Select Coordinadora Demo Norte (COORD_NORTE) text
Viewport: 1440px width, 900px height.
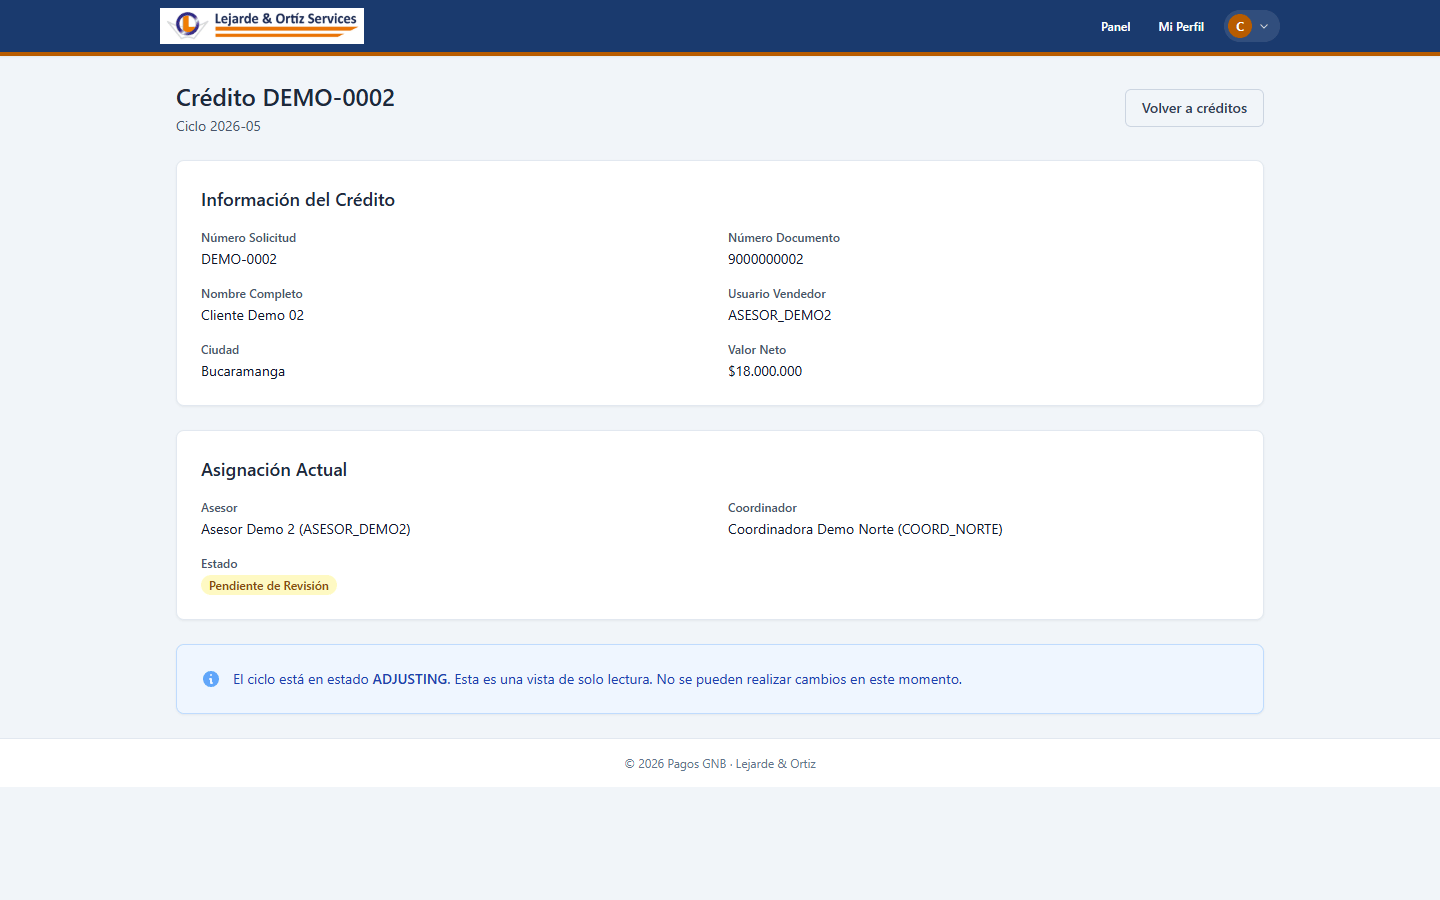click(865, 529)
